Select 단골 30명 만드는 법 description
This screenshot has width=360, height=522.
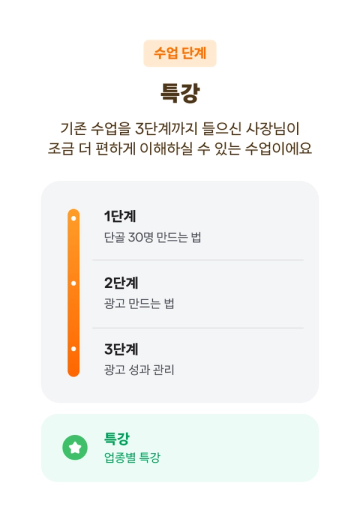(x=152, y=237)
